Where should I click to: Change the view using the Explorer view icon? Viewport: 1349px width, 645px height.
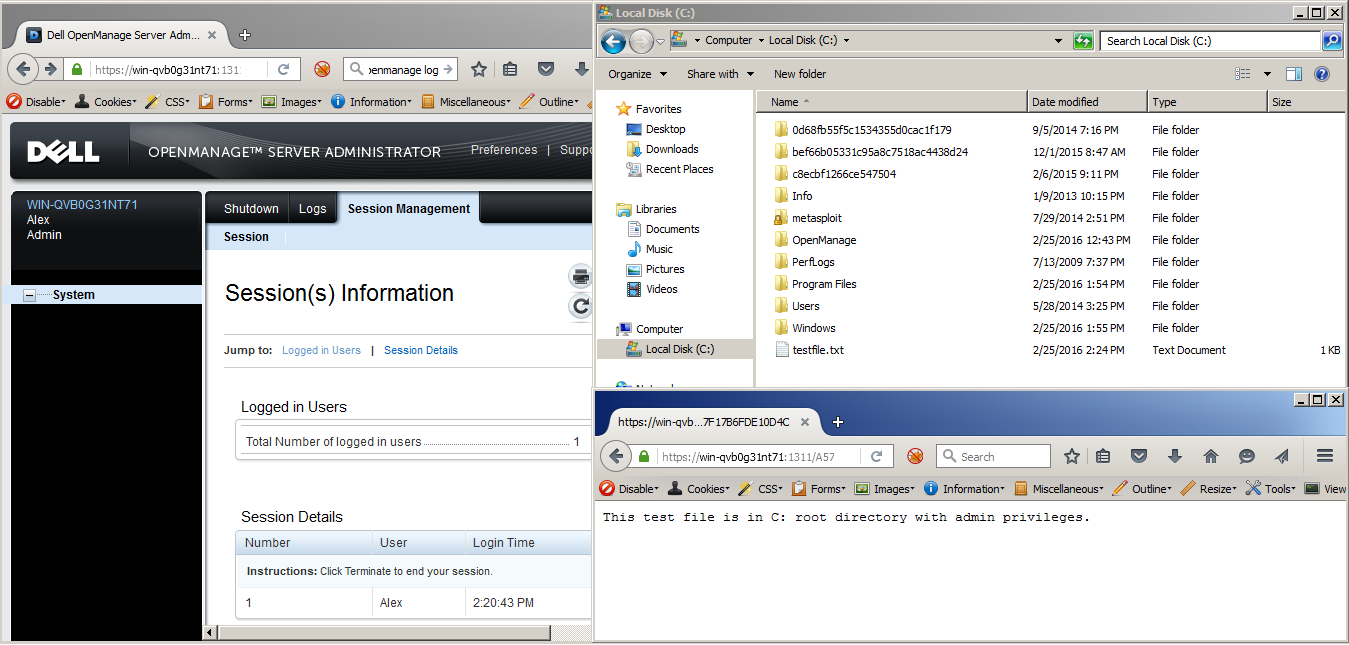(x=1243, y=74)
